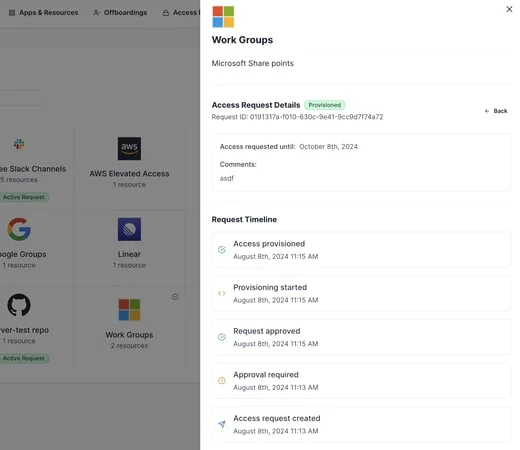This screenshot has height=450, width=520.
Task: Switch to the Offboardings tab
Action: (x=120, y=13)
